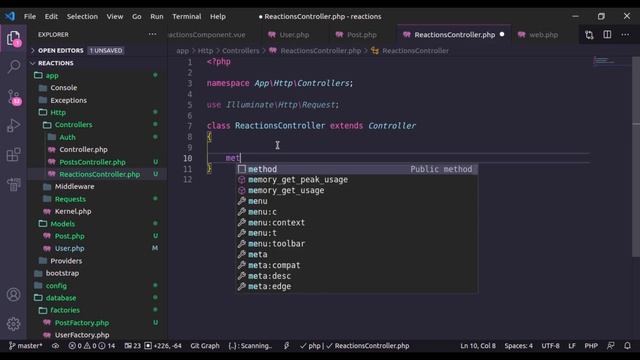Change indentation via Spaces: 4
This screenshot has width=640, height=360.
(518, 346)
